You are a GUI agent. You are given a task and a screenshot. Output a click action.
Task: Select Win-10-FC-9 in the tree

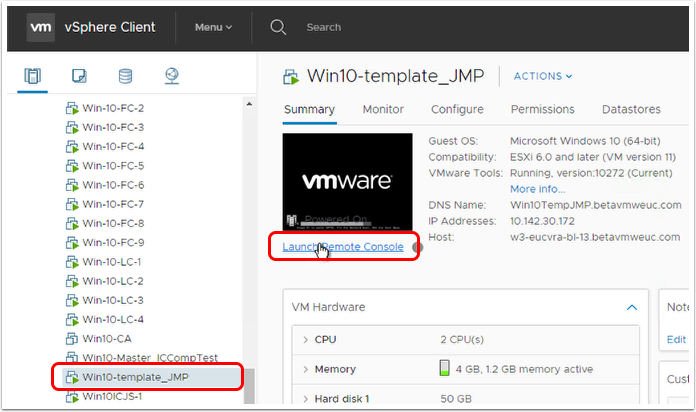click(x=113, y=243)
